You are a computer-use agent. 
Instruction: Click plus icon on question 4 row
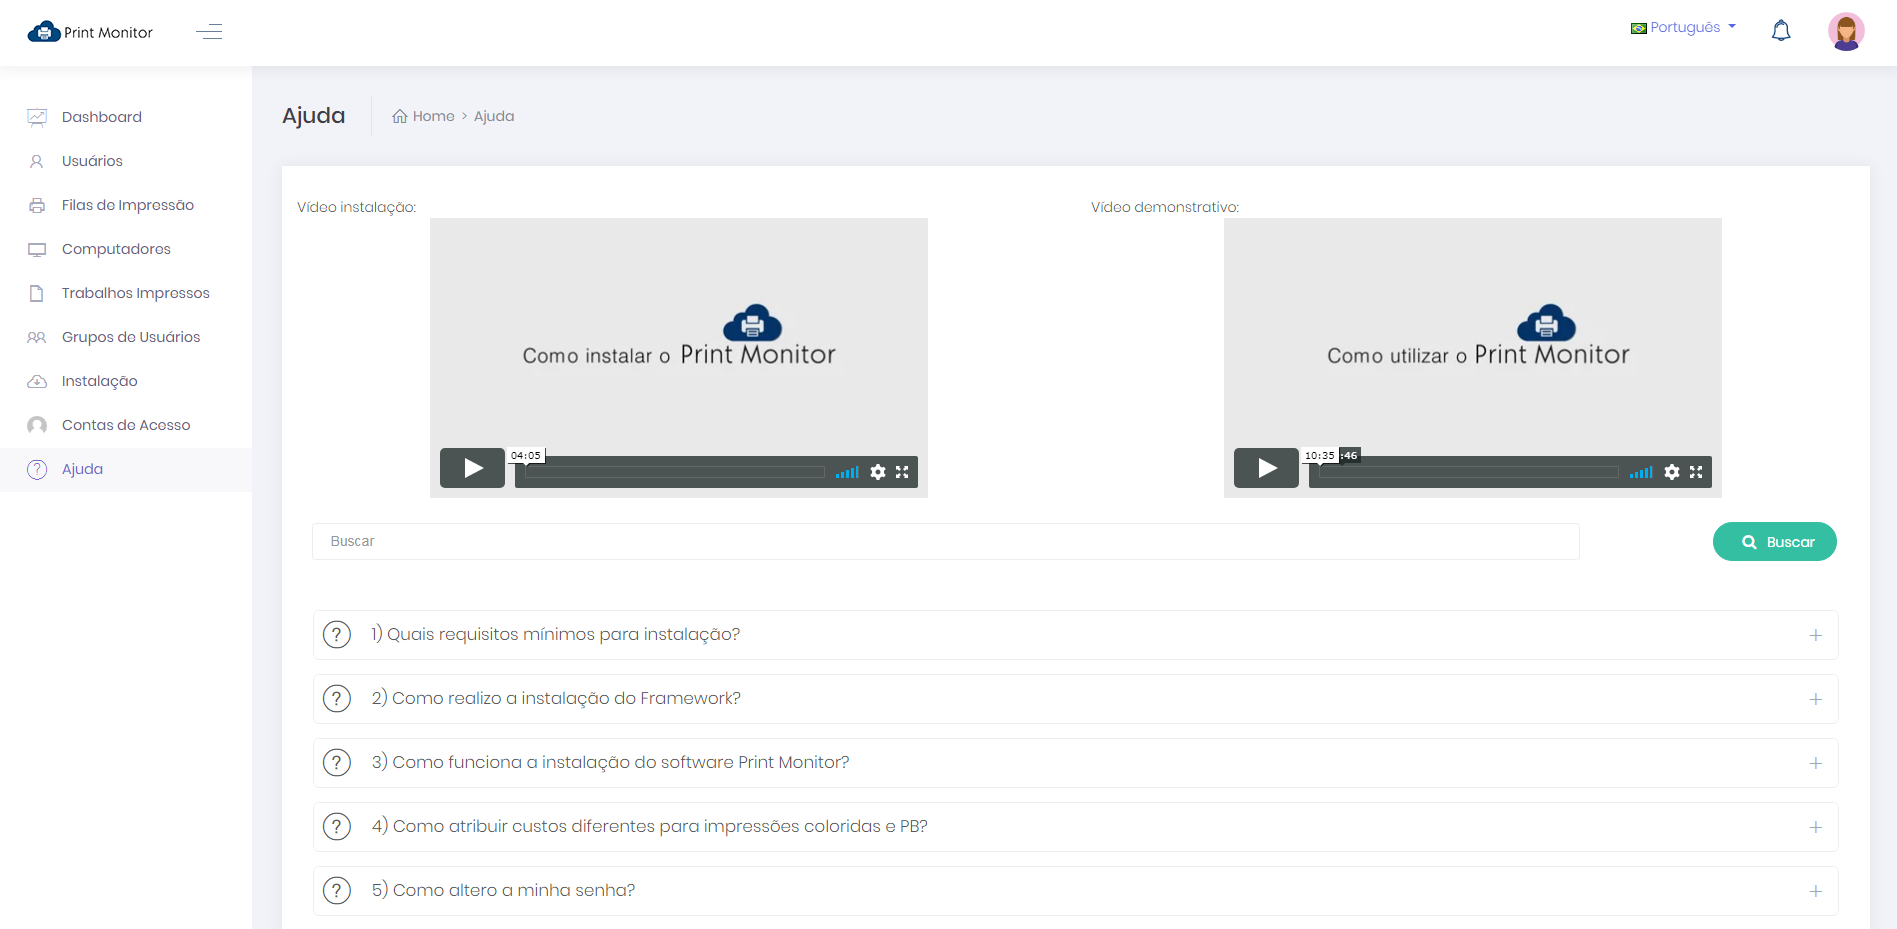(1816, 827)
